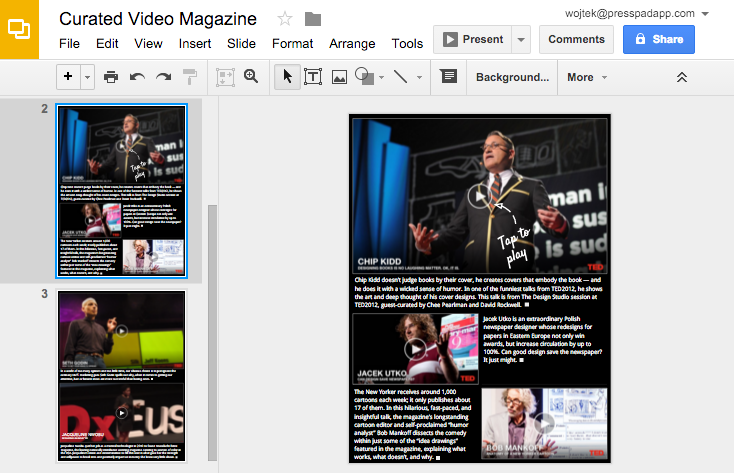The width and height of the screenshot is (734, 473).
Task: Expand the Shape tool dropdown arrow
Action: (x=382, y=77)
